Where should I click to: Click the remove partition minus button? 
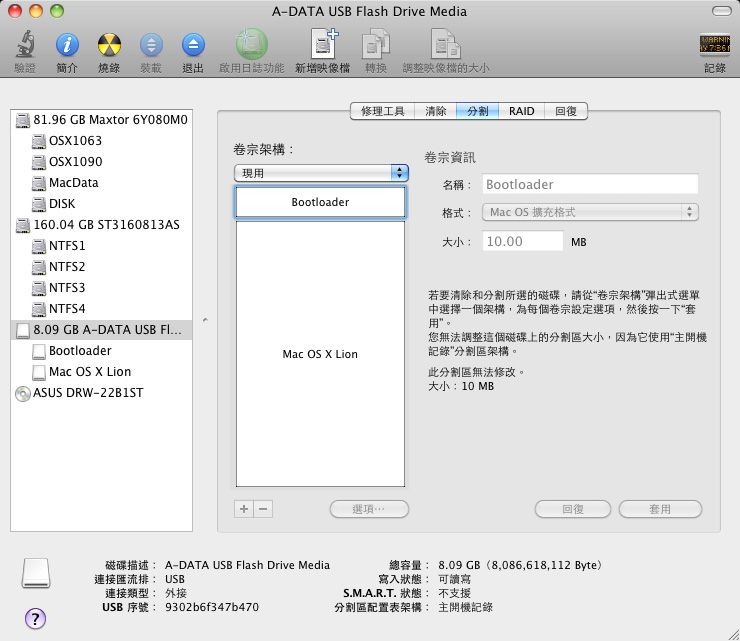[263, 509]
